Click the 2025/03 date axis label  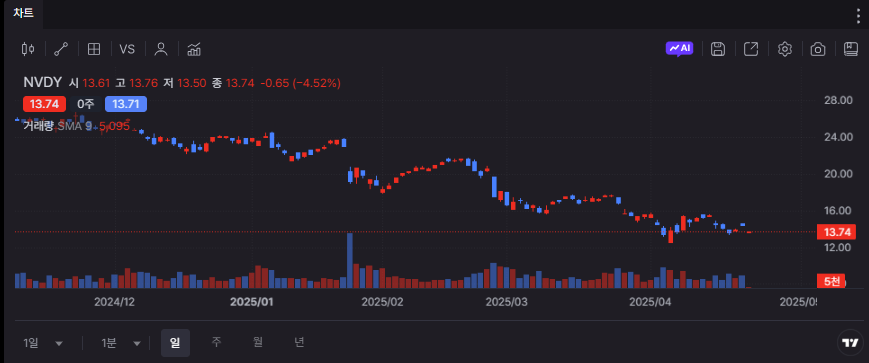tap(507, 302)
